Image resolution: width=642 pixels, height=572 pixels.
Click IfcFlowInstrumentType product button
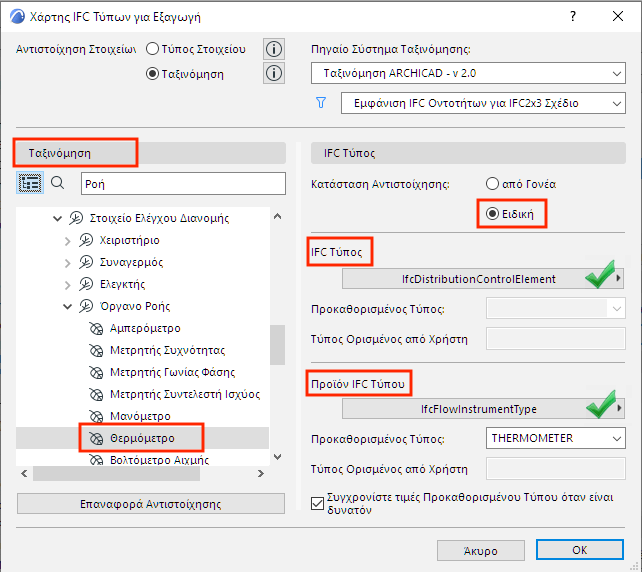483,409
